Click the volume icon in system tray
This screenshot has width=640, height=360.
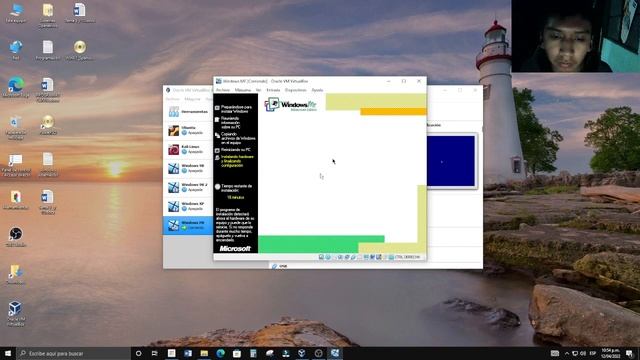583,353
